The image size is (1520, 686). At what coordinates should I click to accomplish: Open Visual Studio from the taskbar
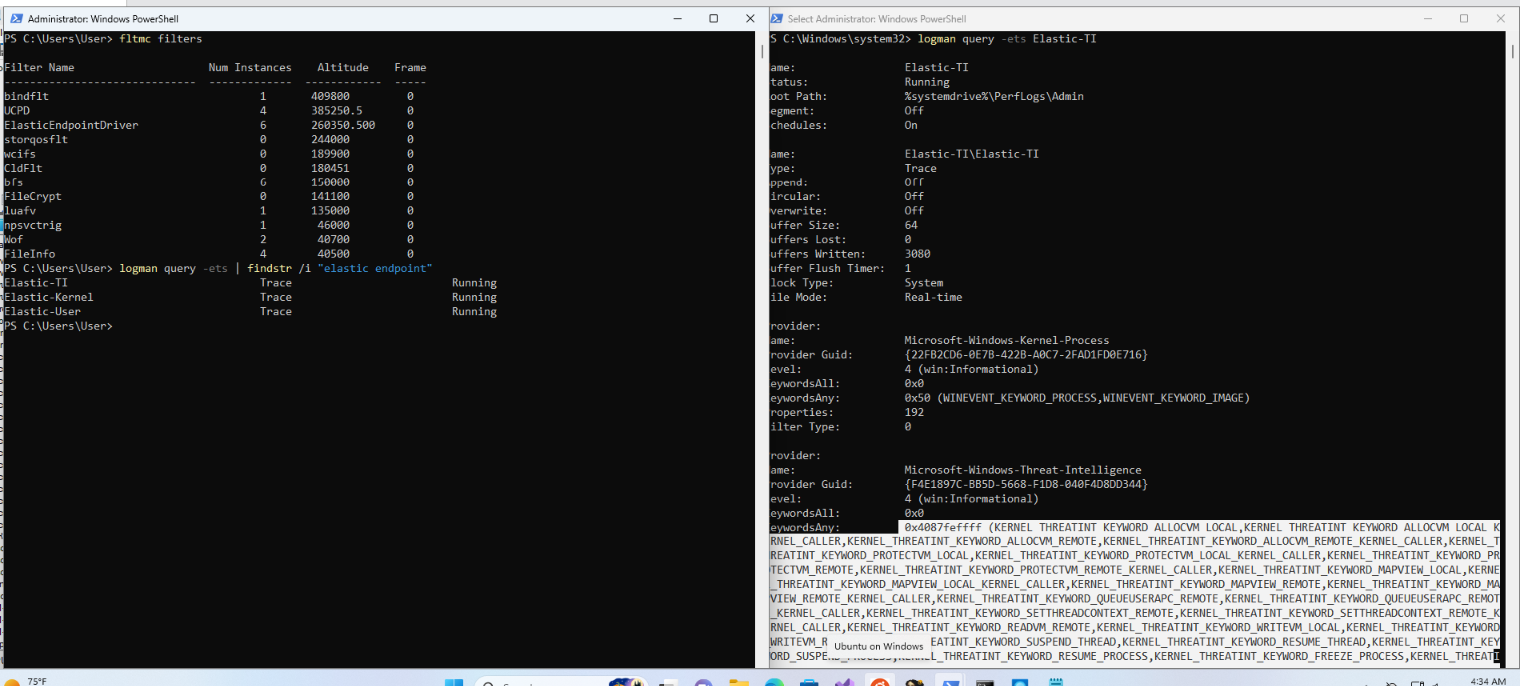coord(844,683)
